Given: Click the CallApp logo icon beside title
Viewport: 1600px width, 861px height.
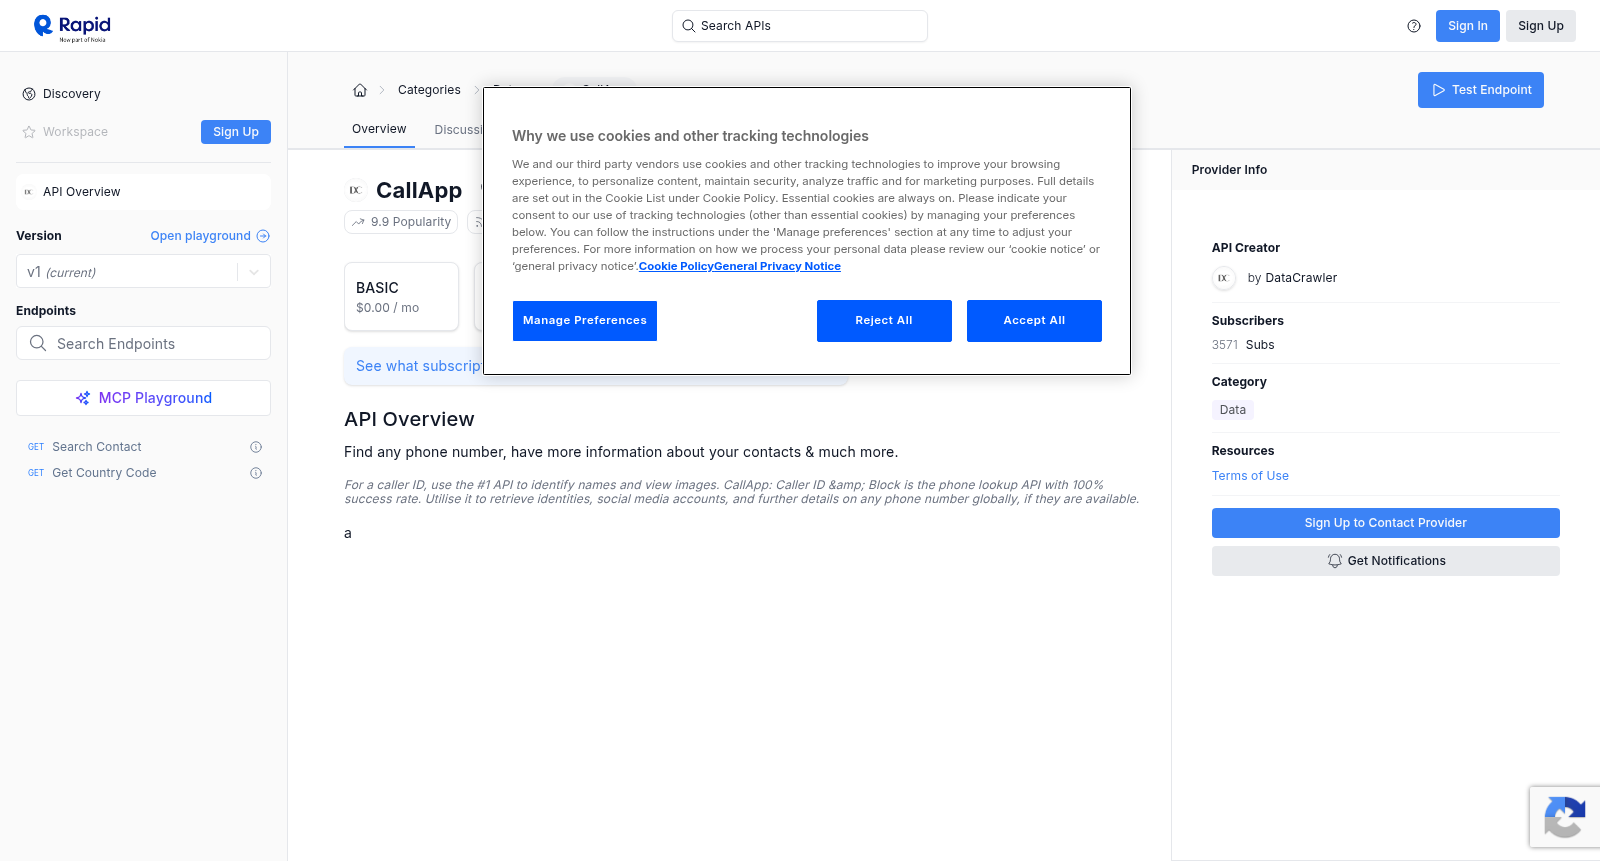Looking at the screenshot, I should (x=355, y=190).
